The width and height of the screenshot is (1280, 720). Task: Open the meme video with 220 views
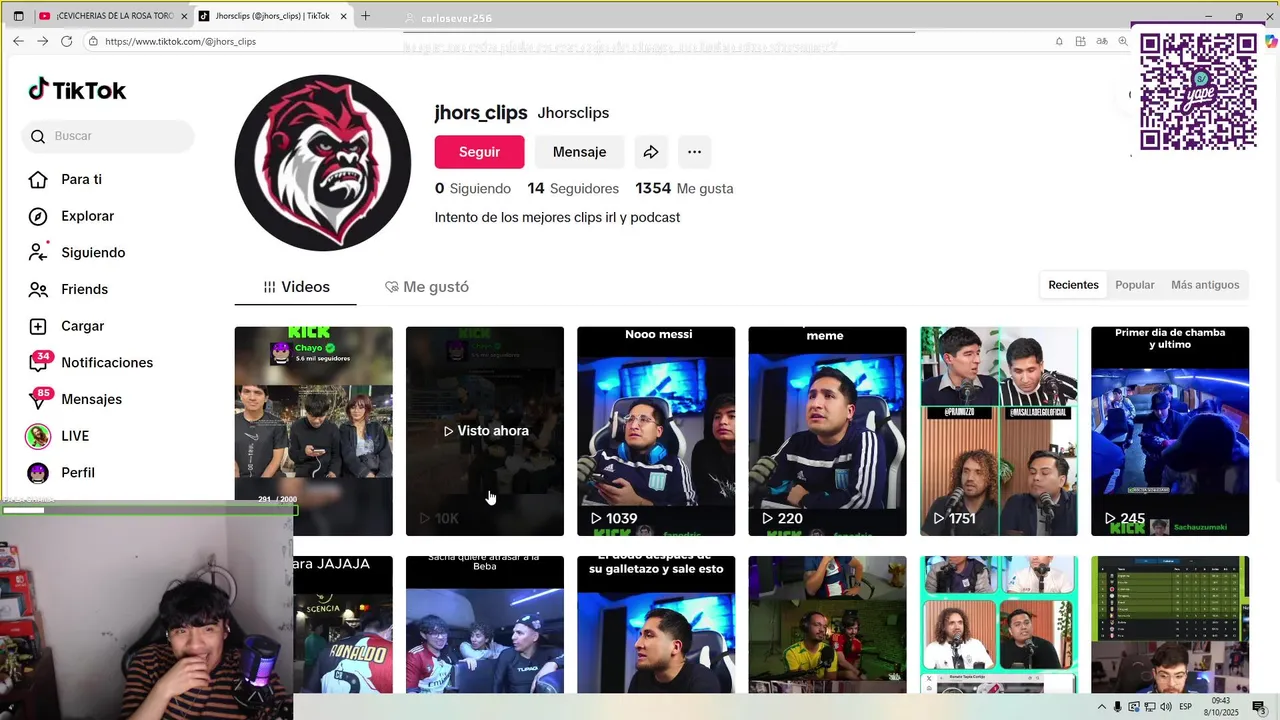click(x=827, y=431)
